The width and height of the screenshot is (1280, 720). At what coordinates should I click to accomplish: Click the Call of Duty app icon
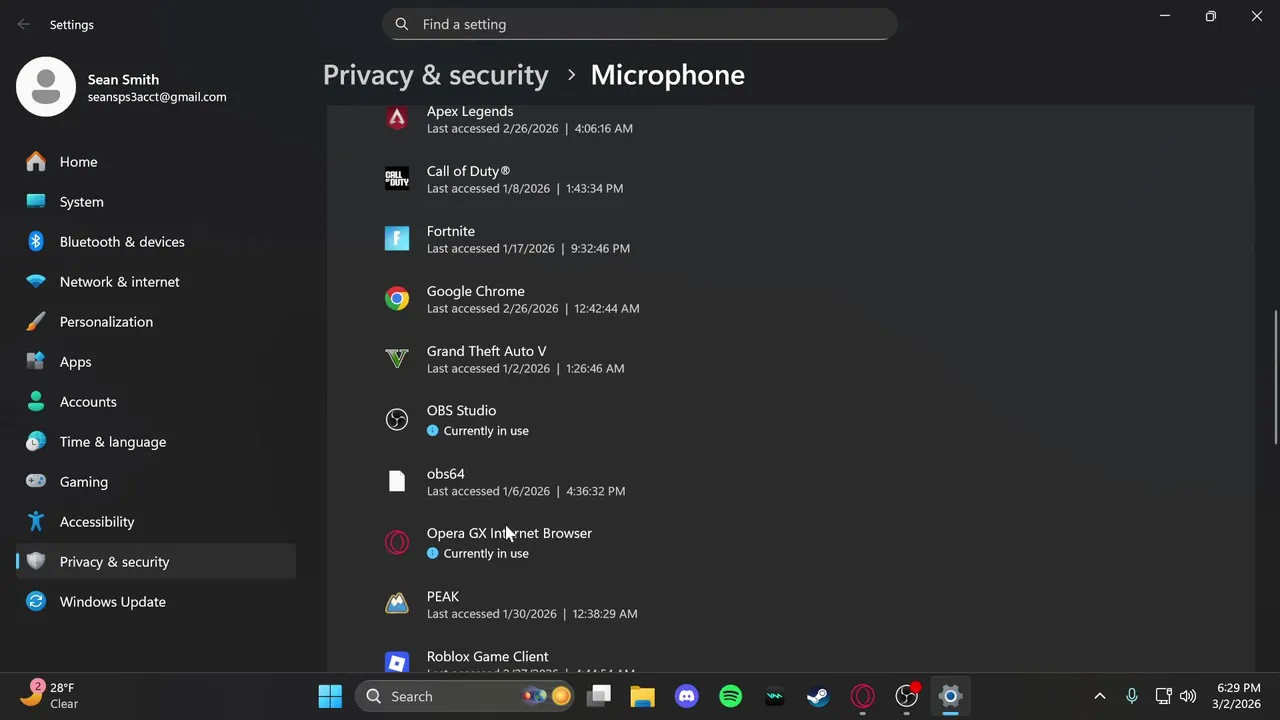tap(397, 179)
